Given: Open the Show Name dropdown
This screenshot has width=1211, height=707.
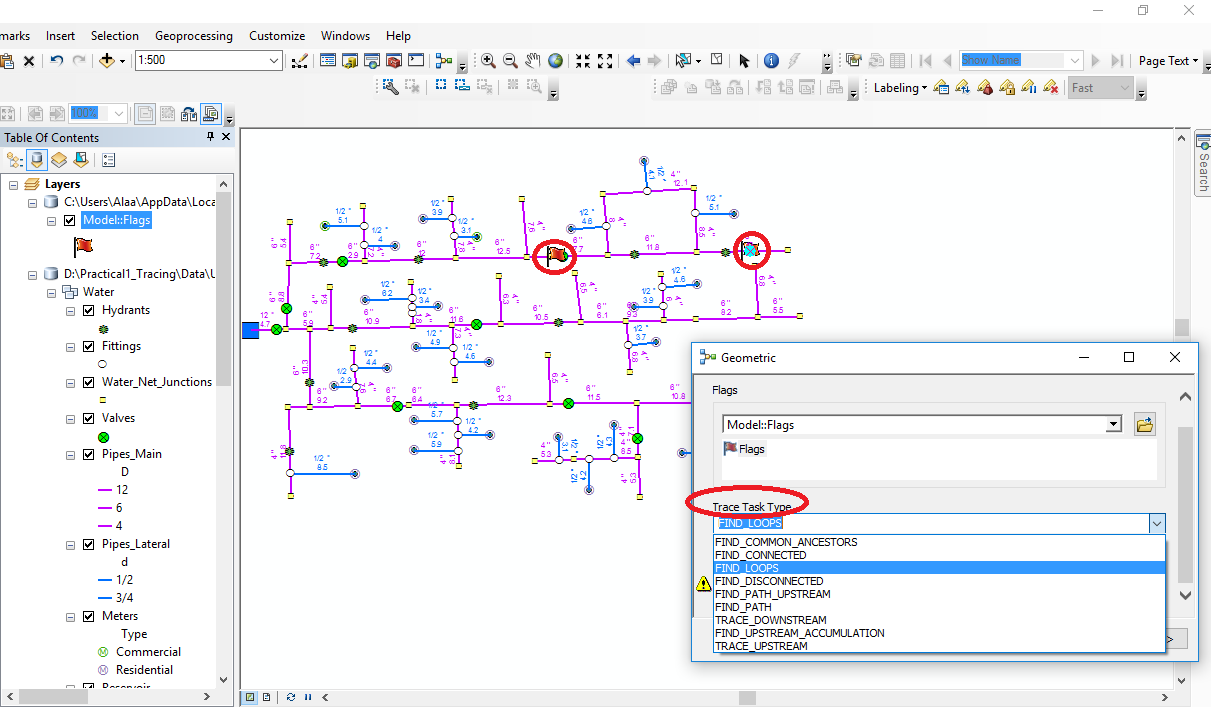Looking at the screenshot, I should (1074, 60).
